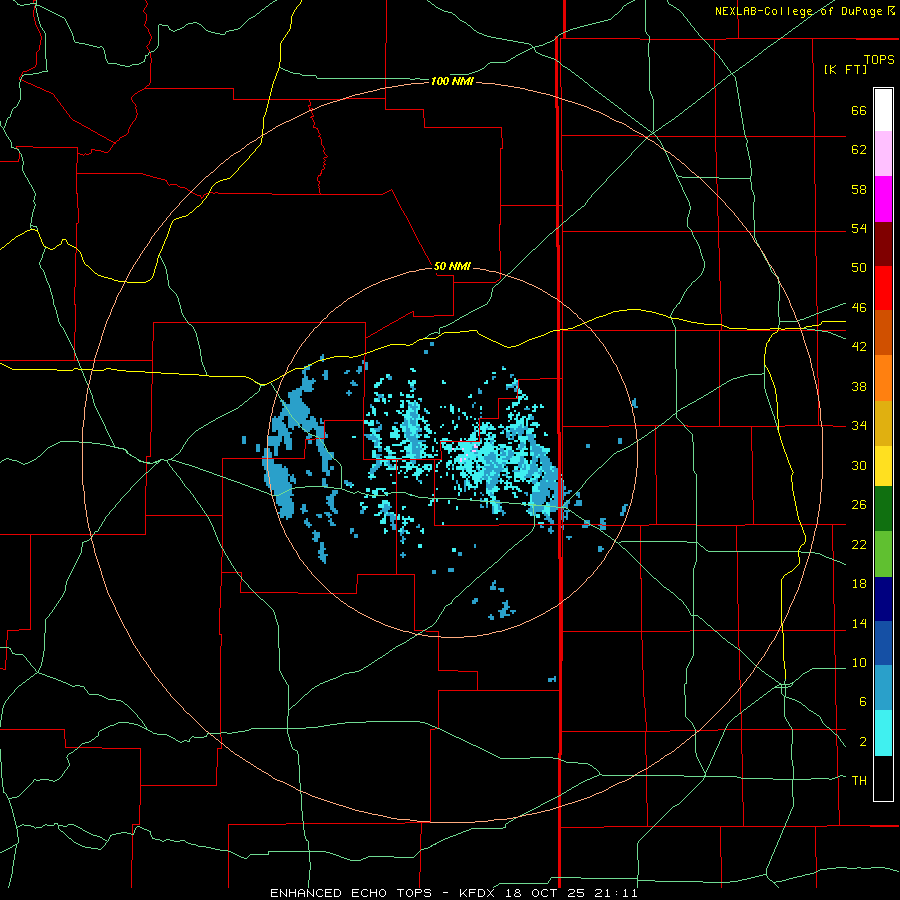Click the yellow 34 kft legend swatch
This screenshot has height=900, width=900.
[883, 466]
